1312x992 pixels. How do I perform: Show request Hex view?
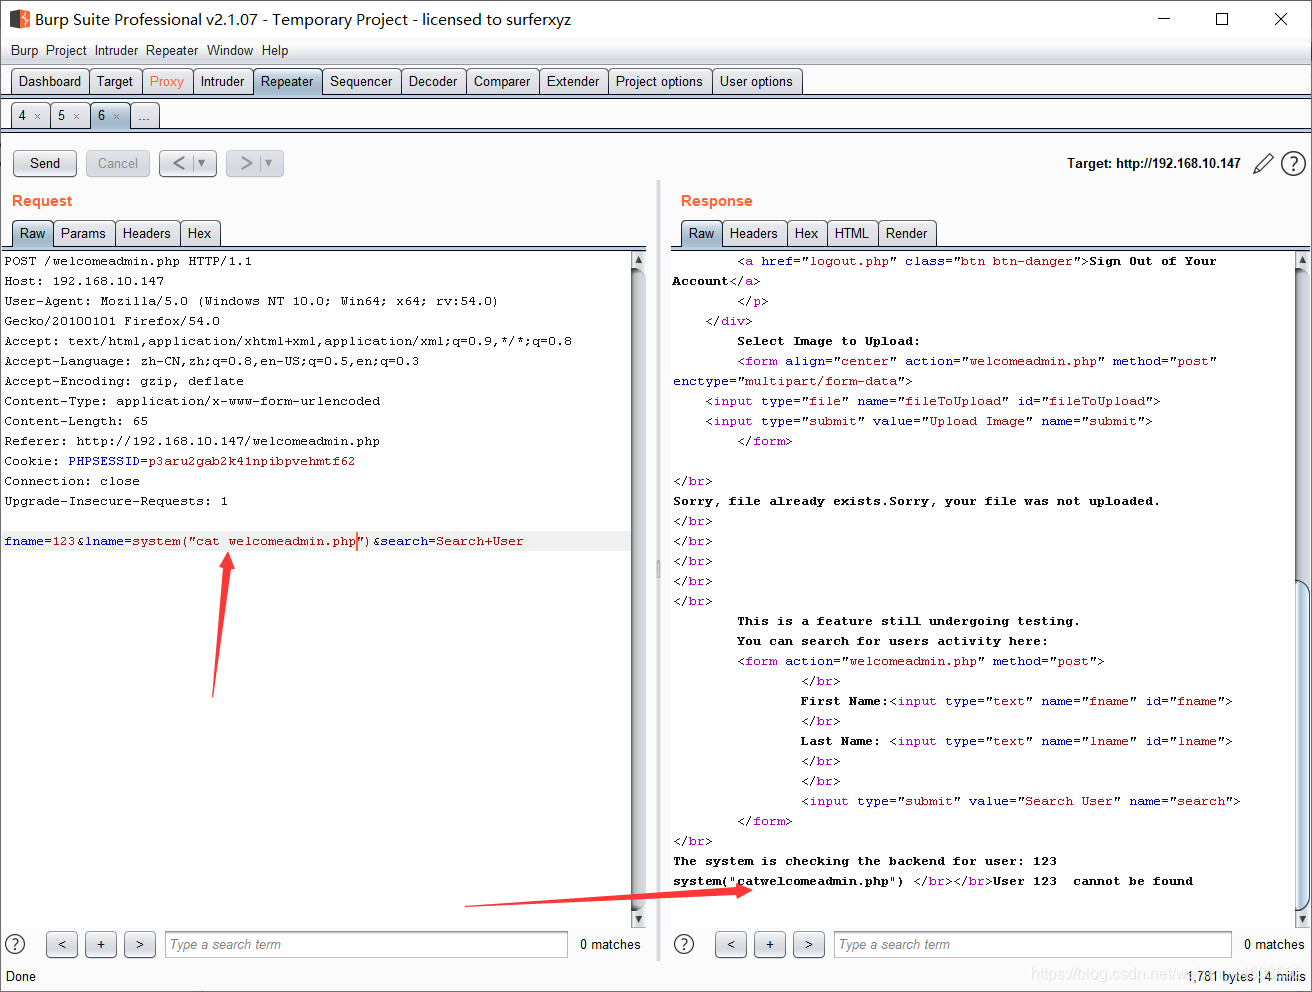click(200, 233)
